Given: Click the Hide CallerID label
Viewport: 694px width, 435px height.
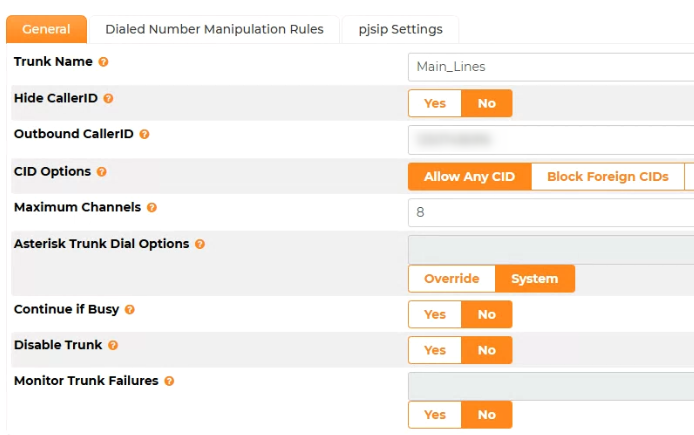Looking at the screenshot, I should [x=56, y=98].
